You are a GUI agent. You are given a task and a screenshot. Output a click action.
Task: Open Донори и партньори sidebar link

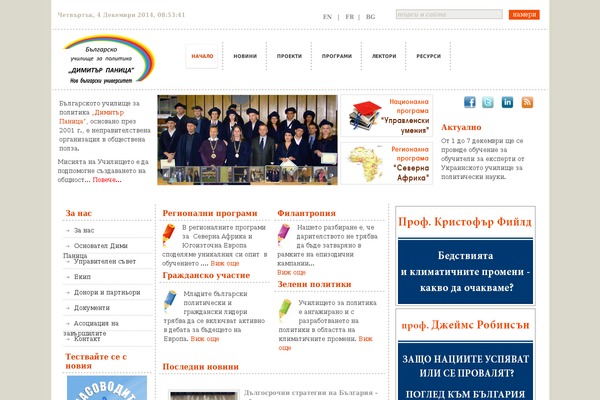107,292
